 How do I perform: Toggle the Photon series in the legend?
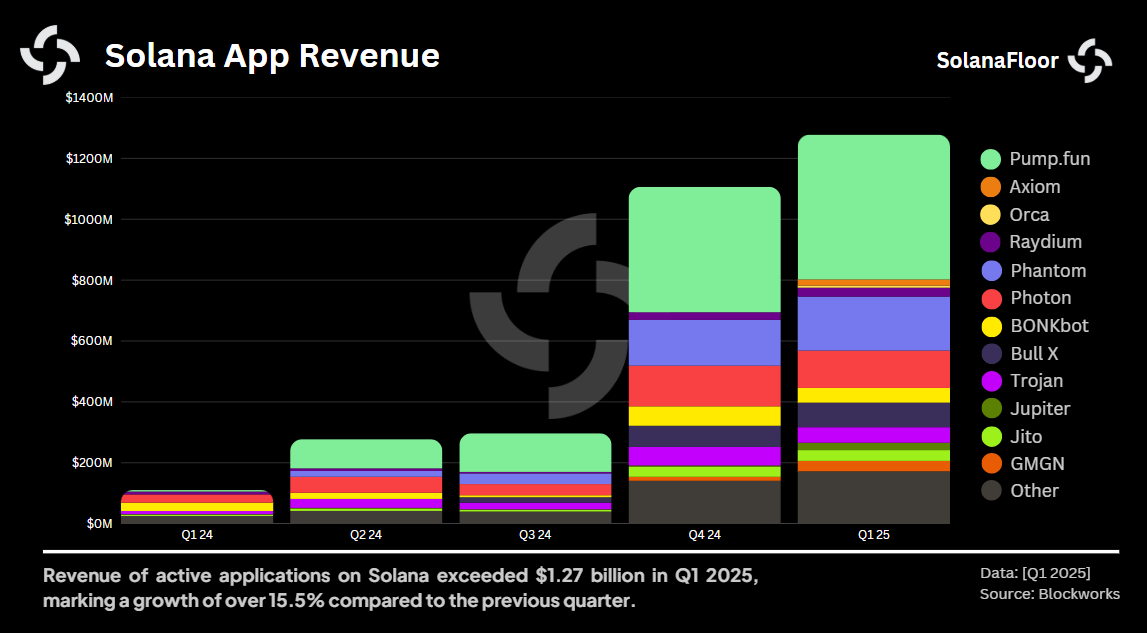(x=994, y=298)
